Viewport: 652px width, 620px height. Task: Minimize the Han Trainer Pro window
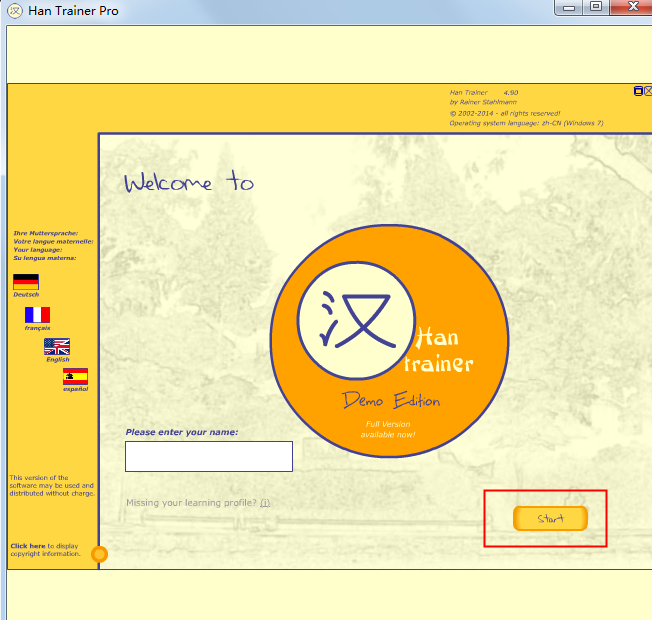569,7
